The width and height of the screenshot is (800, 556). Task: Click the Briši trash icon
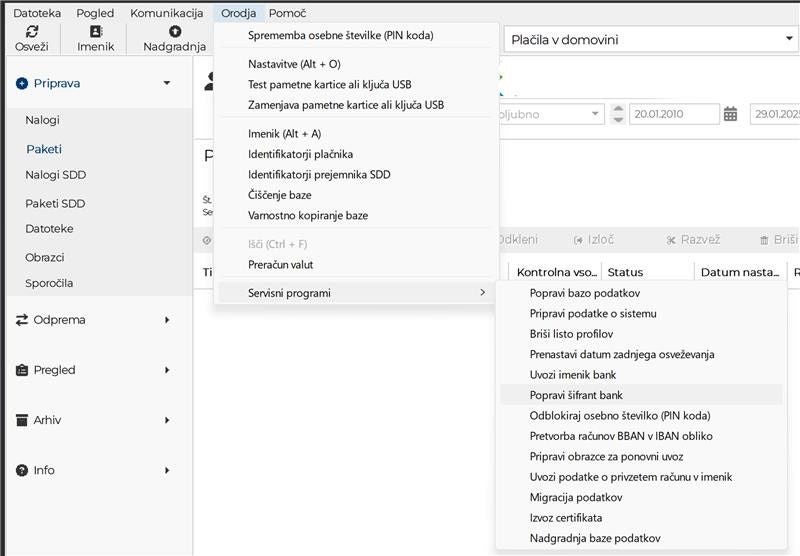pos(765,240)
